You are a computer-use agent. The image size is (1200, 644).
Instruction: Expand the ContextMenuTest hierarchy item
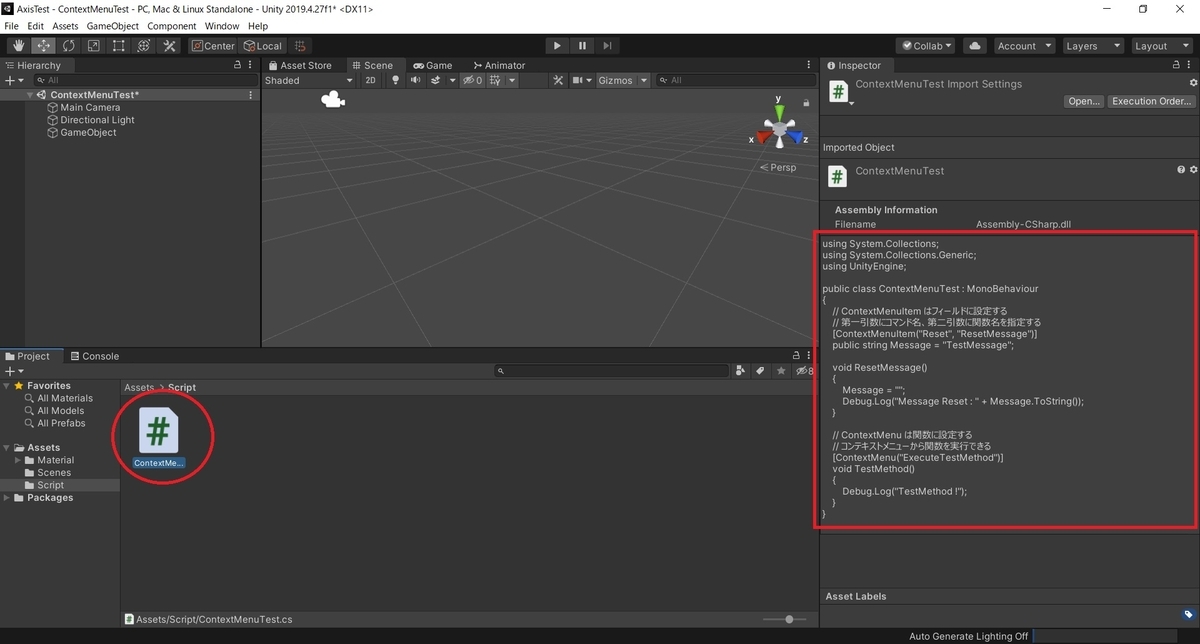(31, 94)
